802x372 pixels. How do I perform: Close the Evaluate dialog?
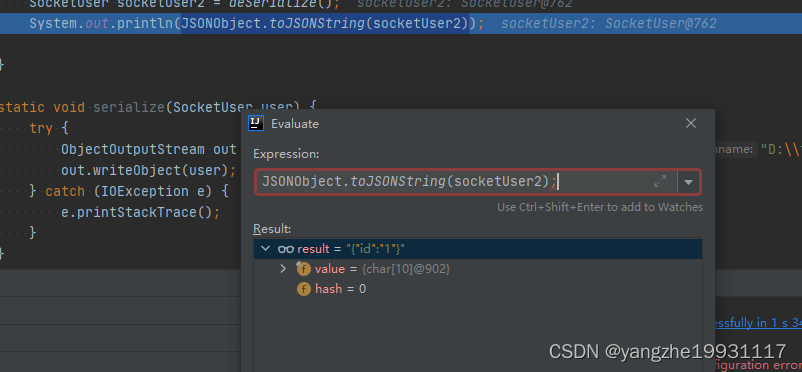(x=691, y=123)
